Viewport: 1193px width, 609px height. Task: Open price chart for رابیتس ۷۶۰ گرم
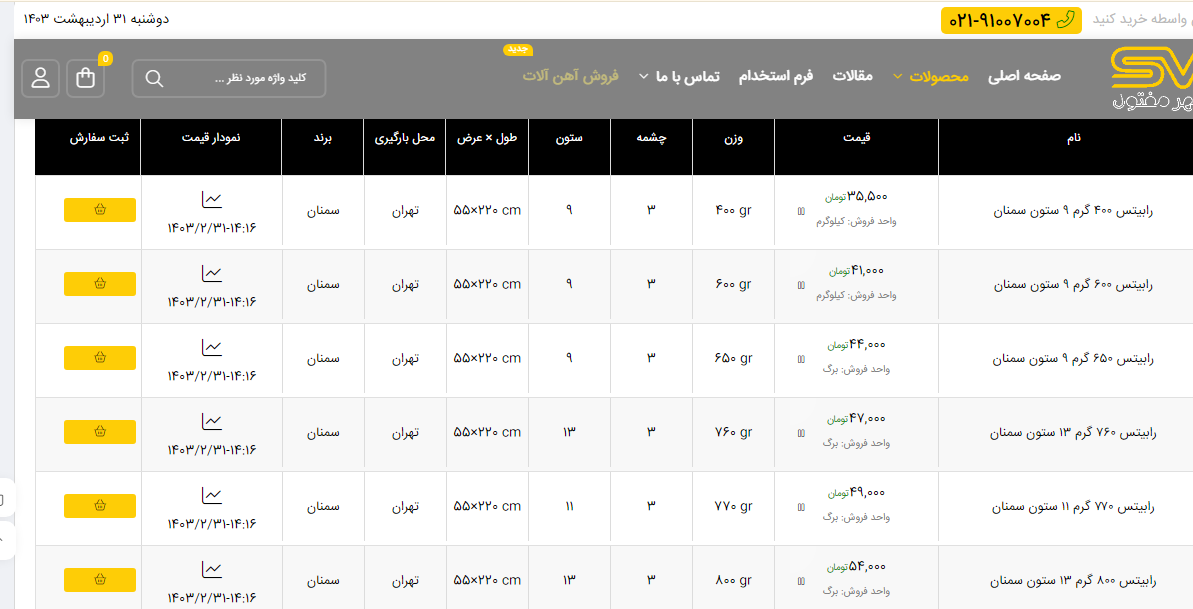tap(211, 421)
